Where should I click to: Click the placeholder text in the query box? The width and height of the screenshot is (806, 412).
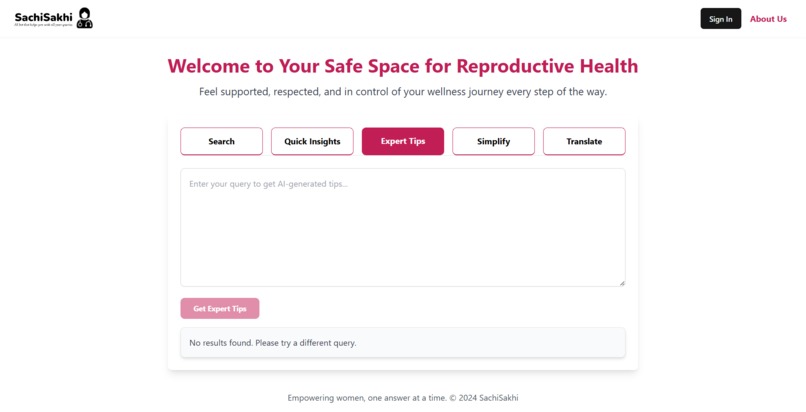(268, 184)
